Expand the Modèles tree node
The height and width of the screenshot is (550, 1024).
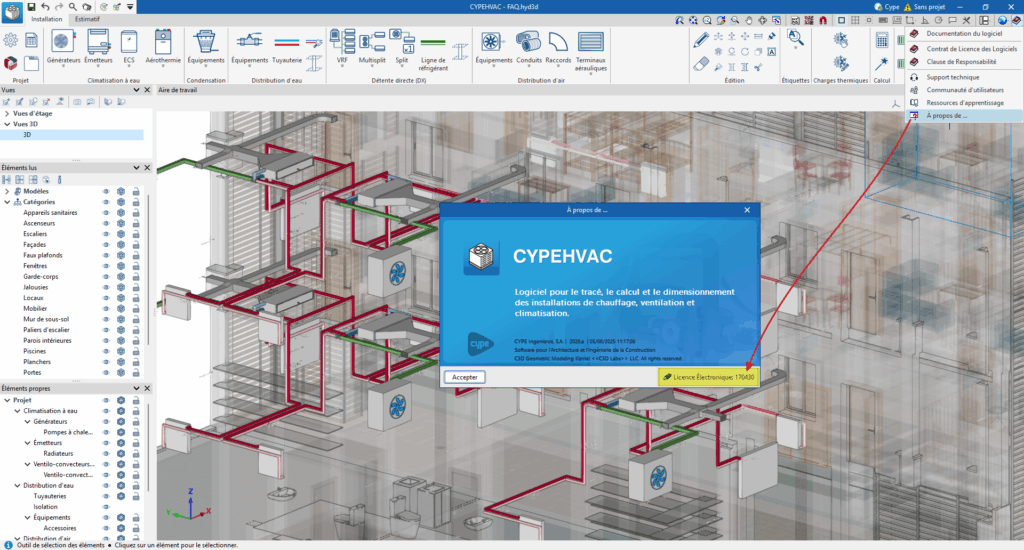(x=7, y=191)
